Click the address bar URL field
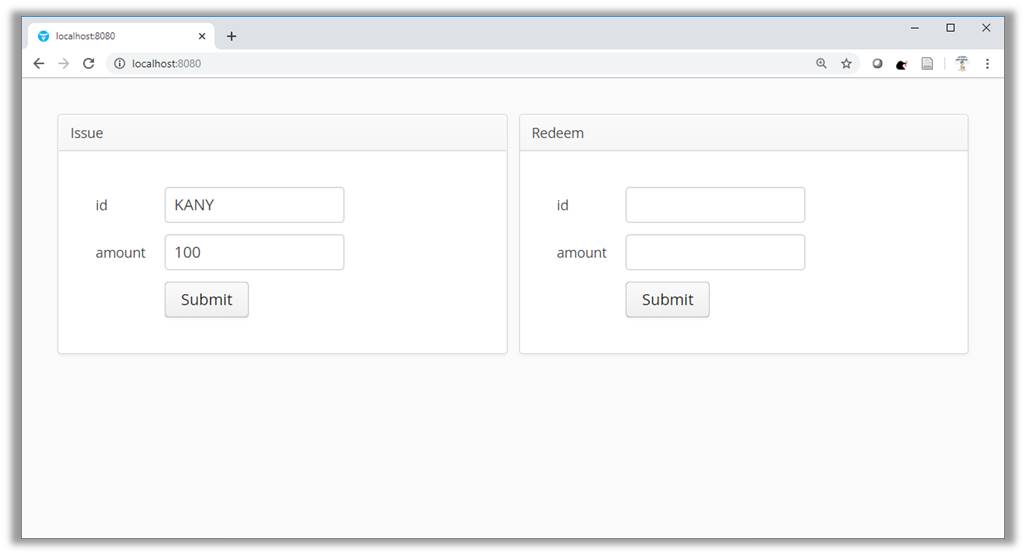Screen dimensions: 1026x555 coord(450,63)
